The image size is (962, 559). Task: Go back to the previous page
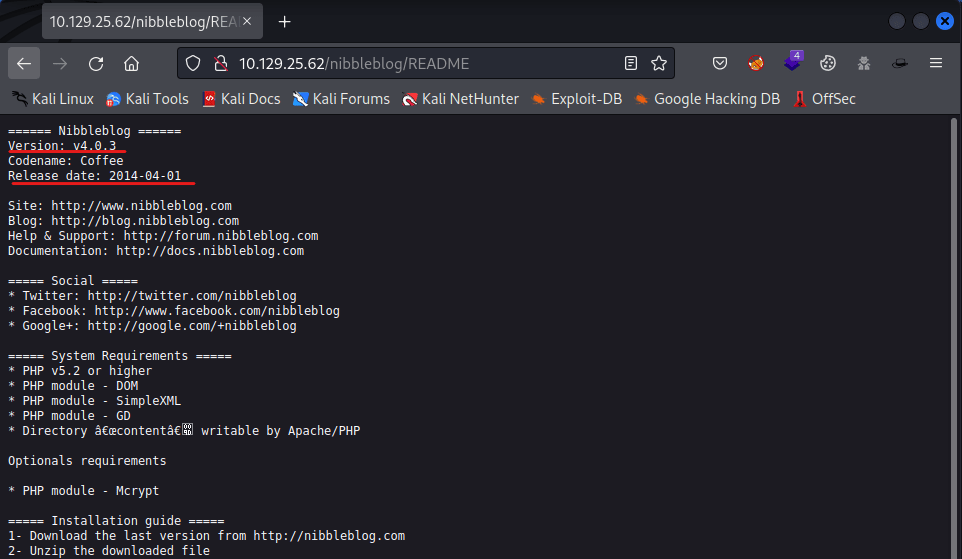coord(24,63)
